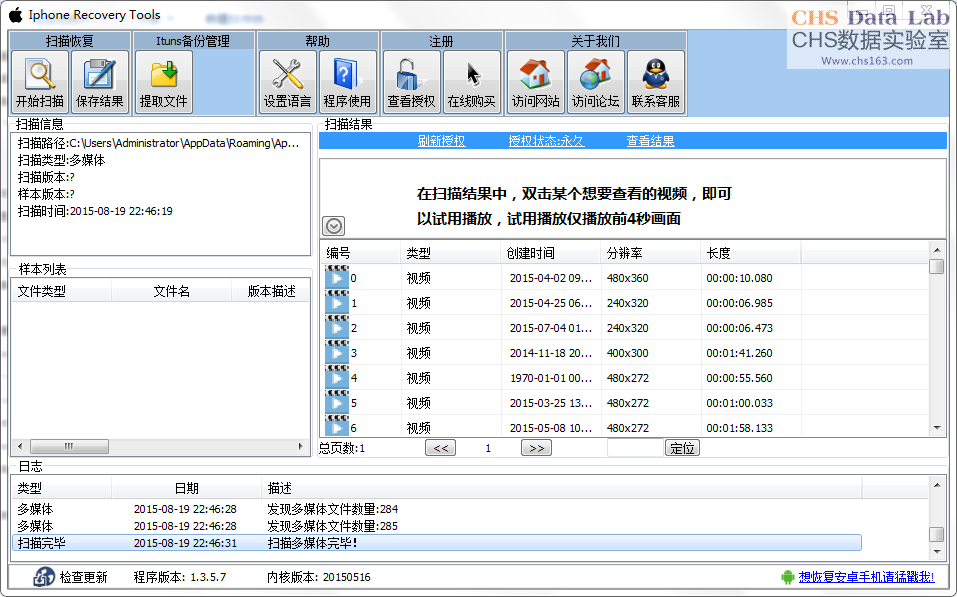Select the video icon for row 2

tap(336, 327)
